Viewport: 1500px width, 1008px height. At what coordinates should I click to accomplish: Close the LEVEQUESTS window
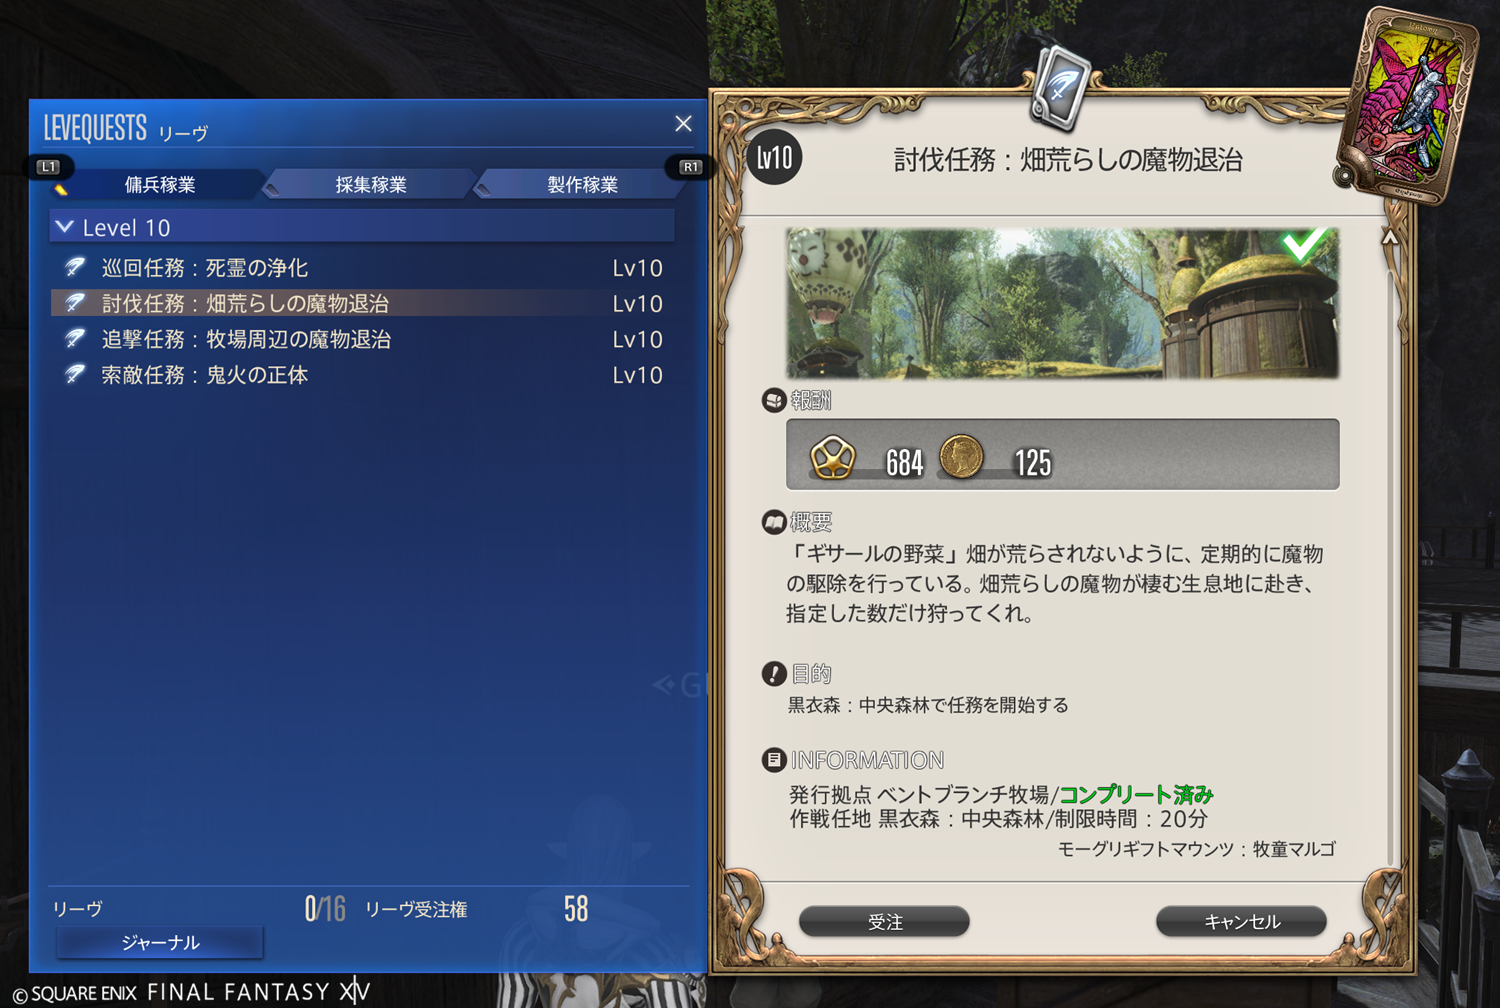pos(683,123)
